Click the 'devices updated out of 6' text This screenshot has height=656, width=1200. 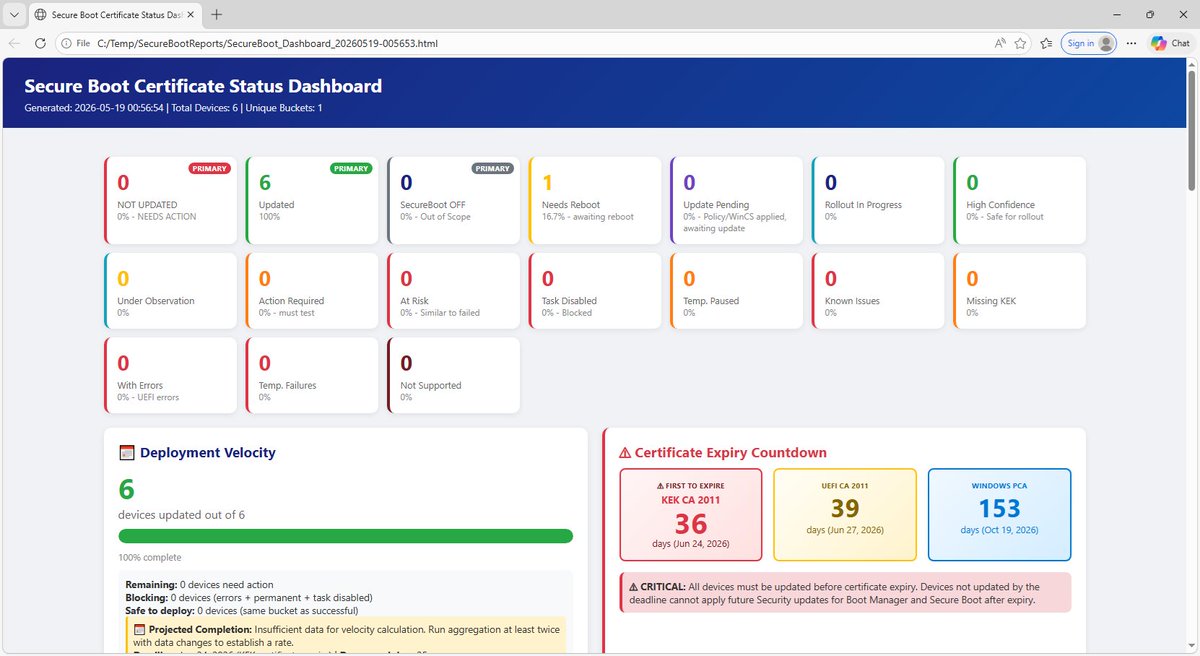[x=181, y=515]
